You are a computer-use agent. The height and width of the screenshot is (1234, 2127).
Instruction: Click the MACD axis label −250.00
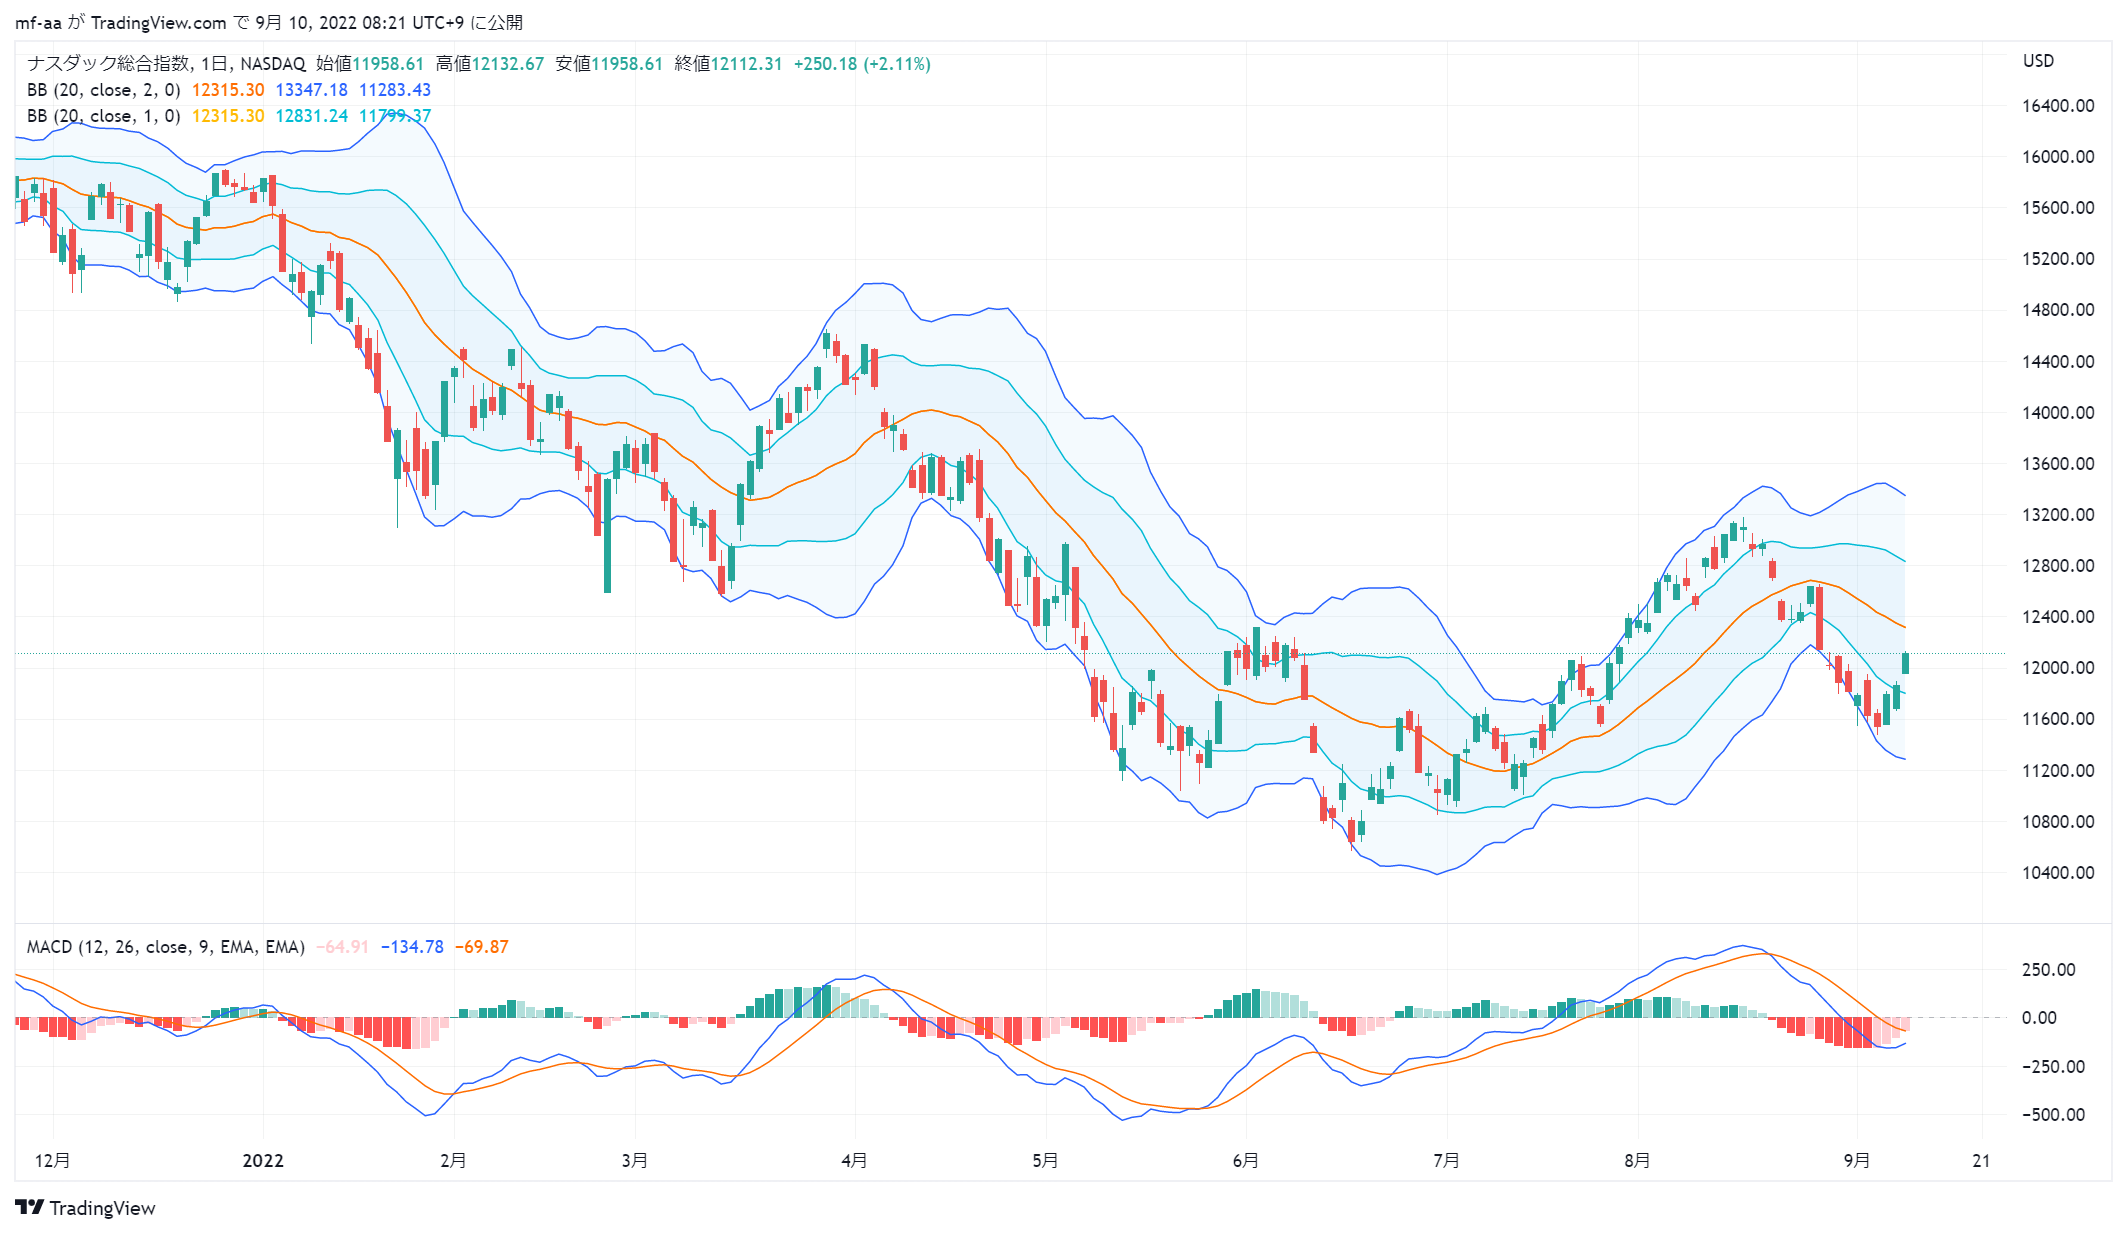[2053, 1067]
